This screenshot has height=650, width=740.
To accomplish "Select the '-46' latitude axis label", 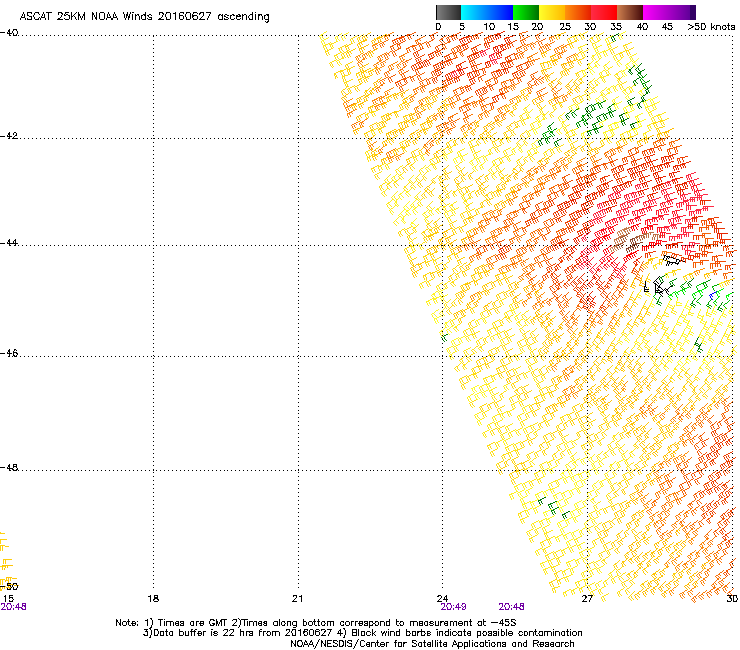I will tap(9, 354).
